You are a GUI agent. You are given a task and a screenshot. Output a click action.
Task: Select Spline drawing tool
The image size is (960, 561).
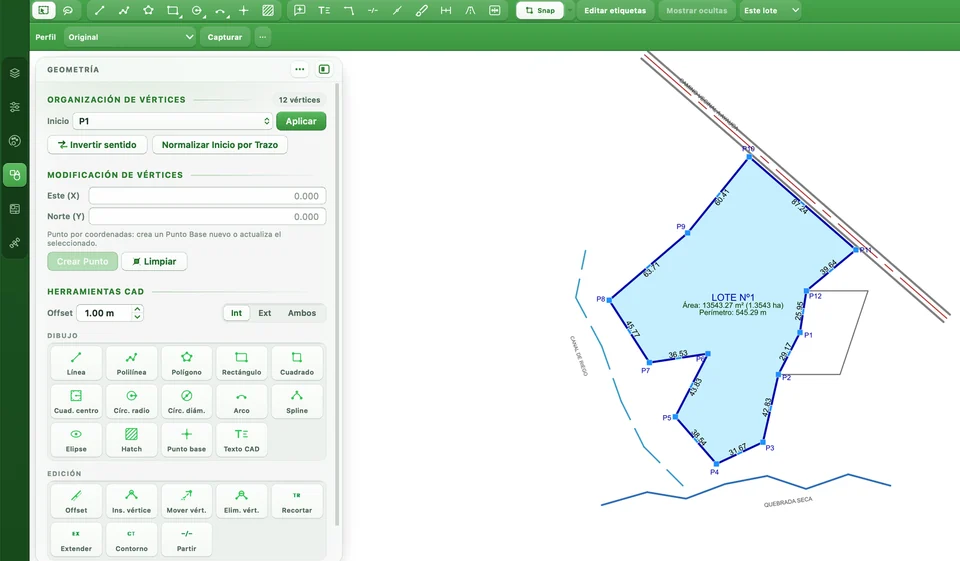pyautogui.click(x=297, y=402)
